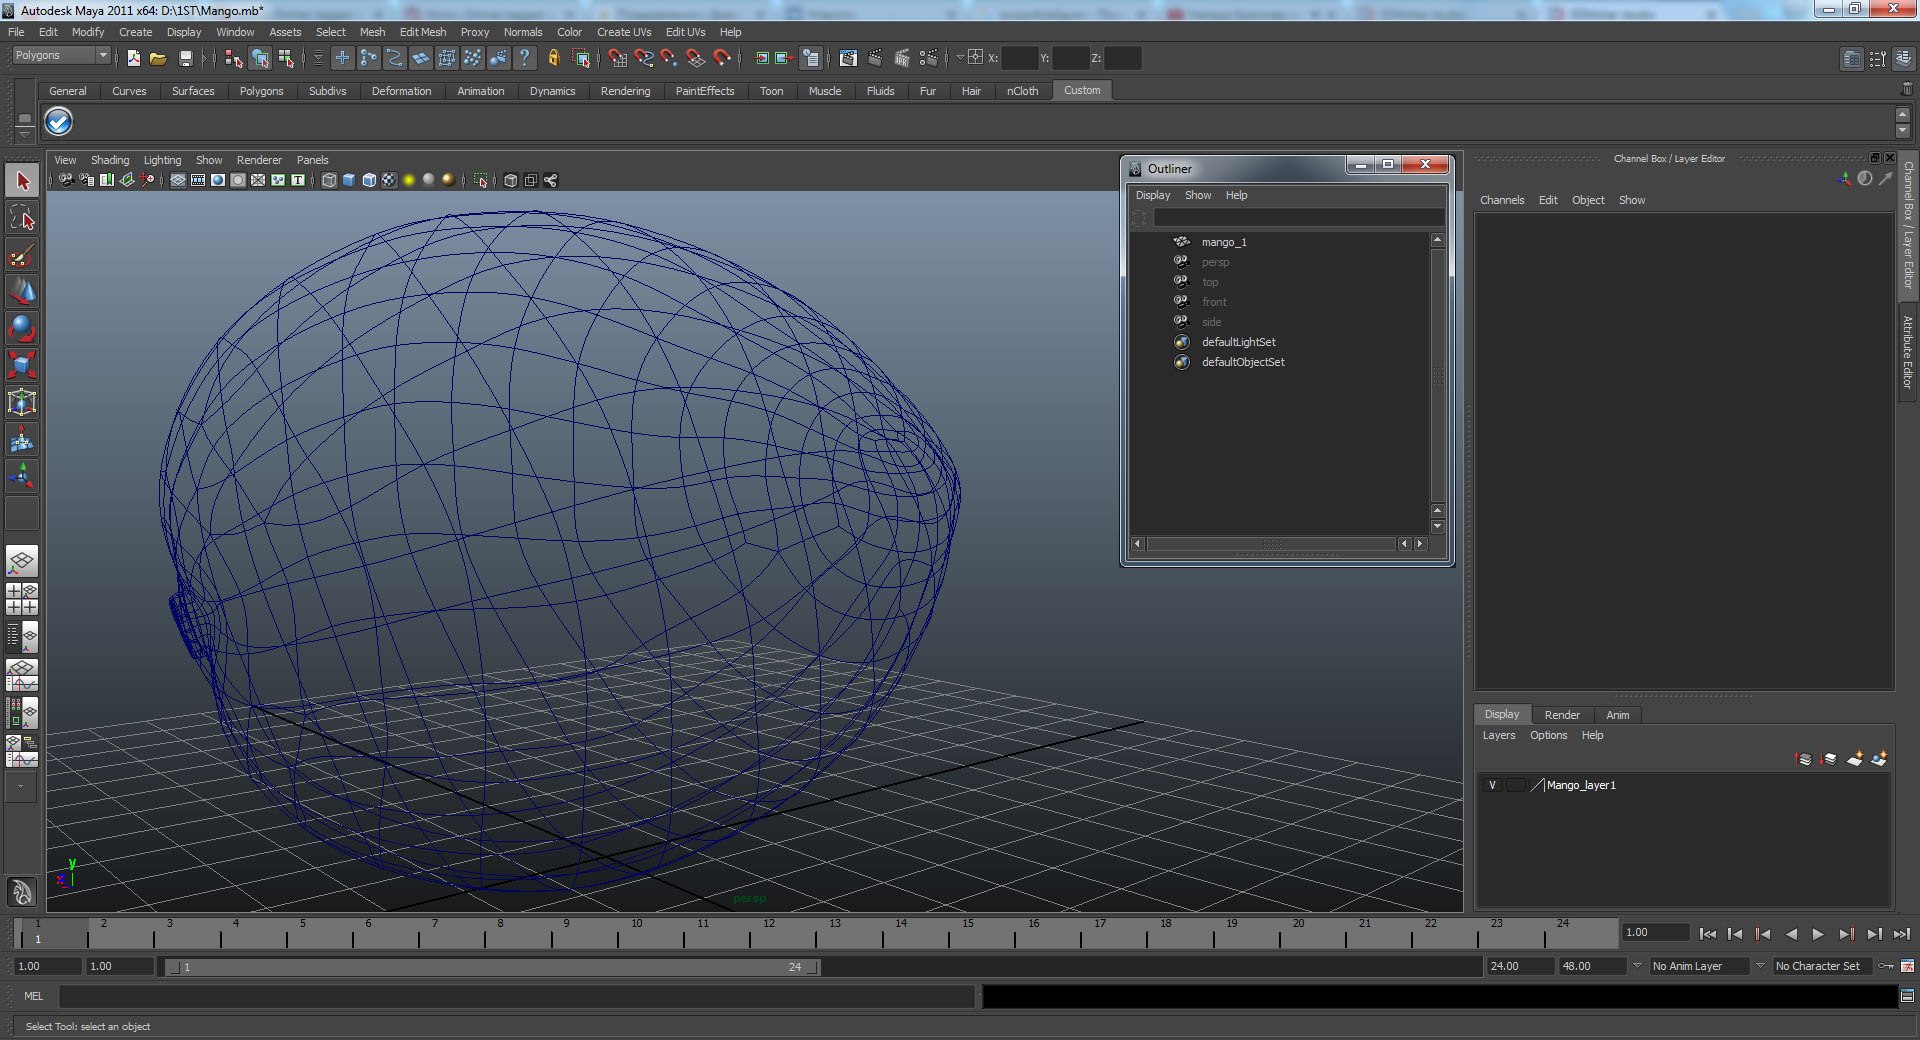Viewport: 1920px width, 1040px height.
Task: Switch to four view layout
Action: click(x=22, y=599)
